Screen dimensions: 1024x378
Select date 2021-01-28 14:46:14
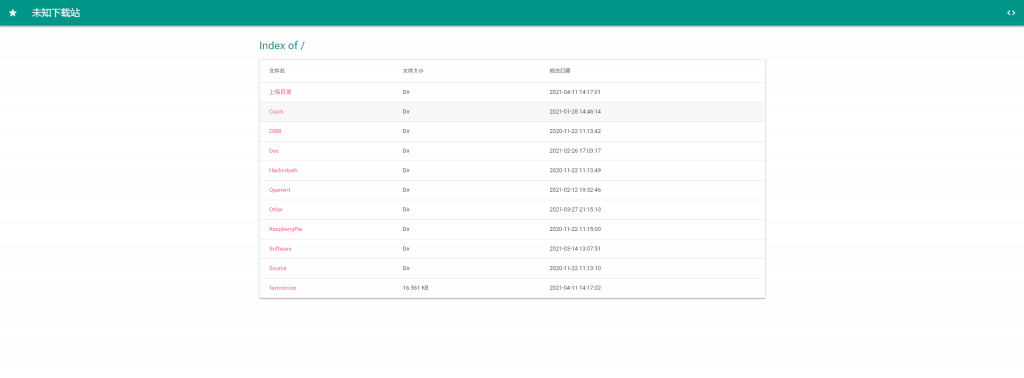(575, 112)
